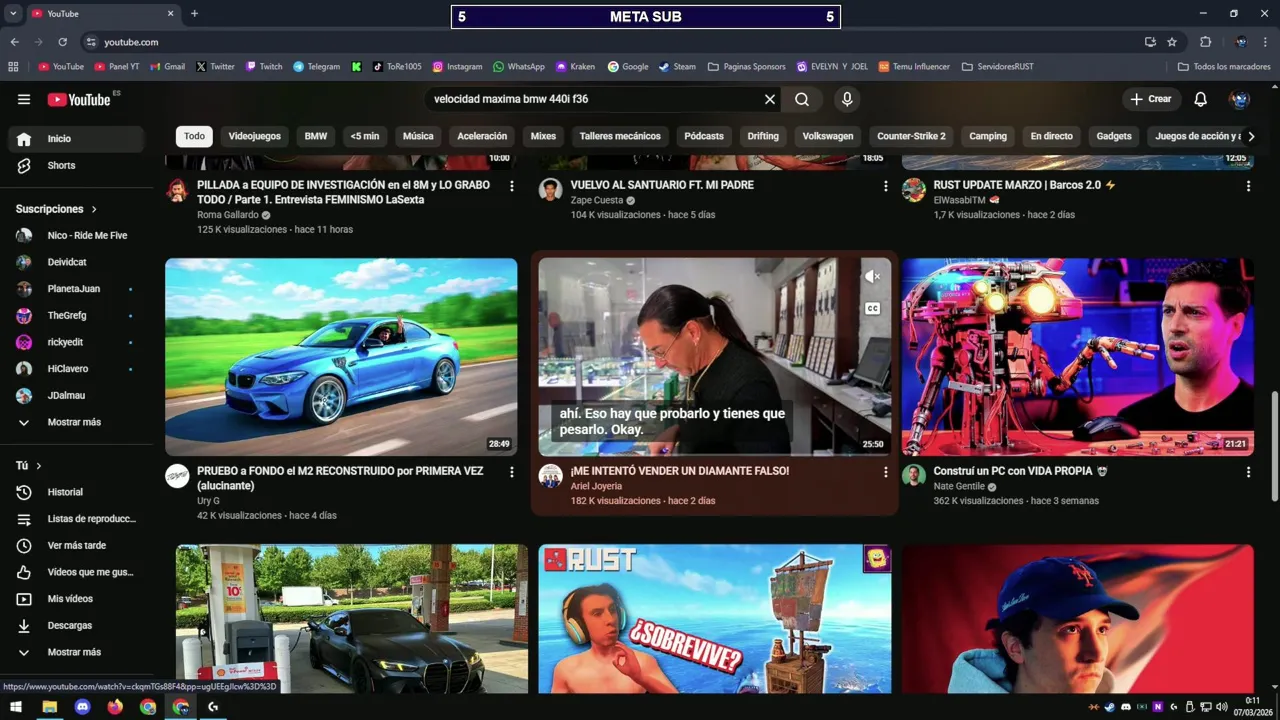The height and width of the screenshot is (720, 1280).
Task: Open Historial in the sidebar
Action: click(76, 492)
